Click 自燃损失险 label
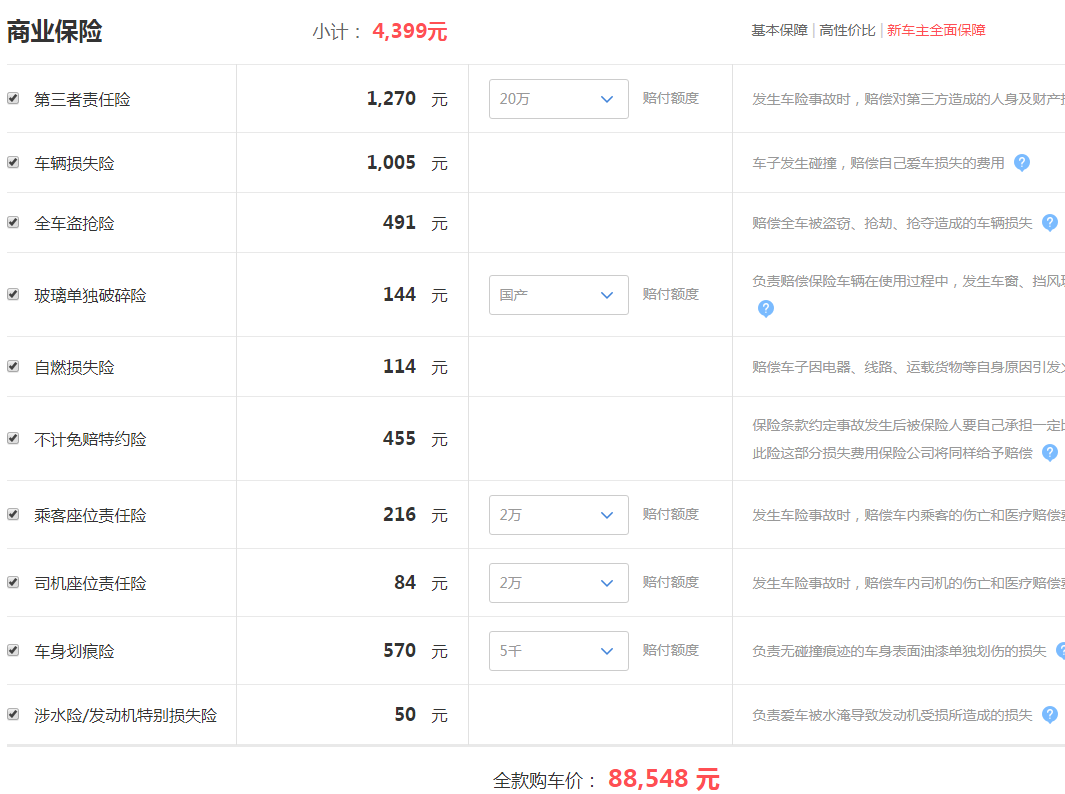 coord(74,367)
